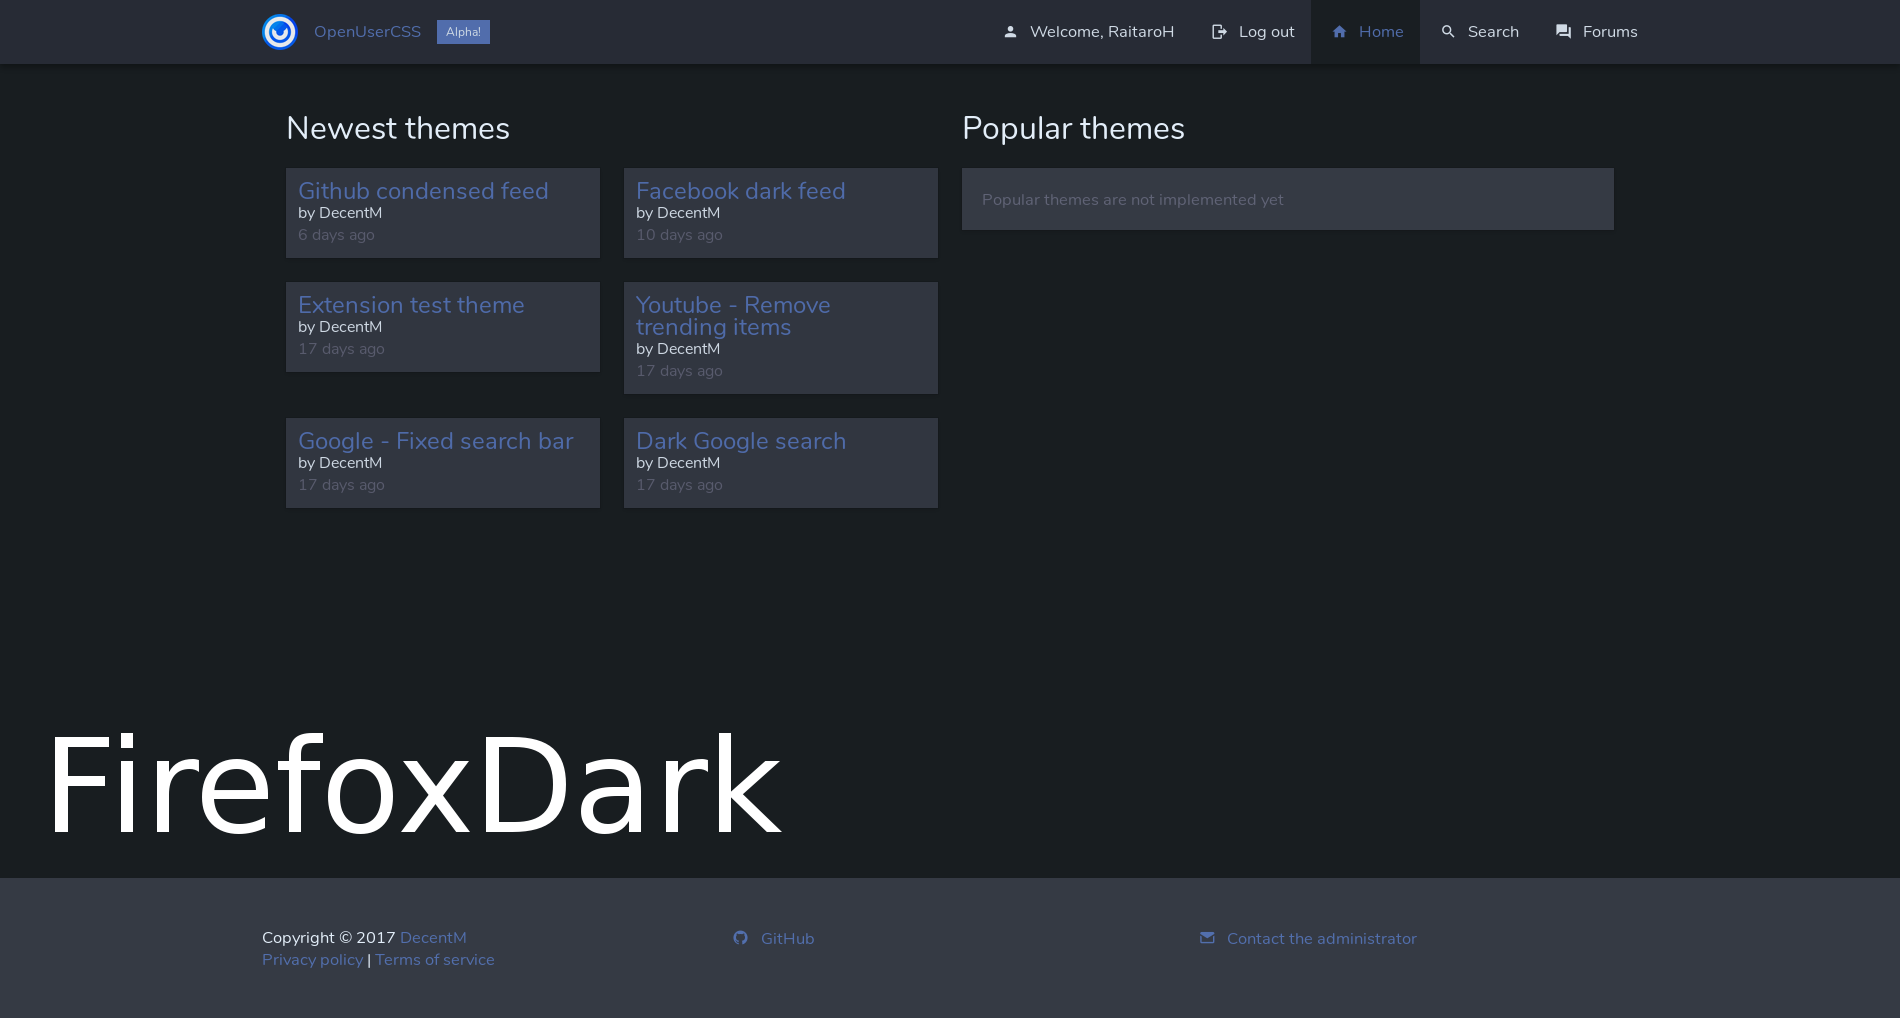Open Google - Fixed search bar theme
The height and width of the screenshot is (1018, 1900).
(x=436, y=441)
